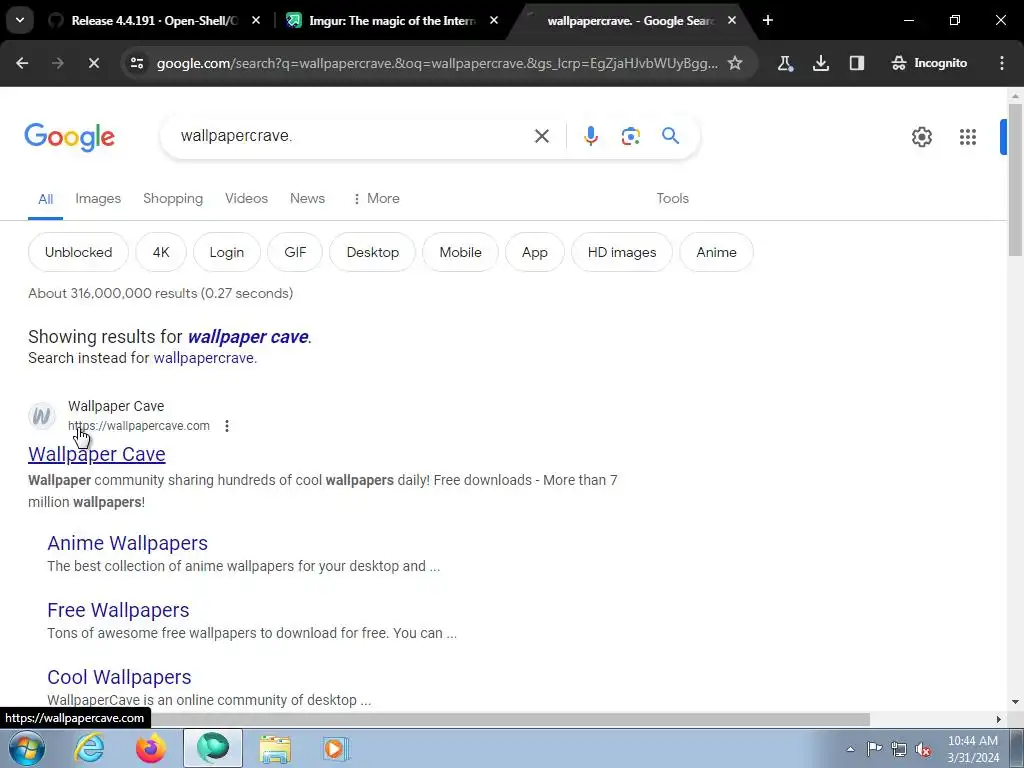Image resolution: width=1024 pixels, height=768 pixels.
Task: Apply the Mobile filter chip
Action: click(460, 252)
